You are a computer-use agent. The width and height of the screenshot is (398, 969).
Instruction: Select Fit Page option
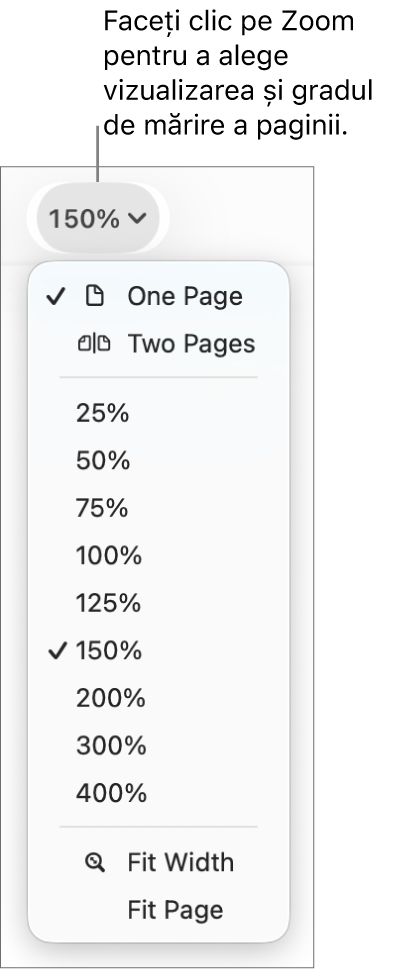pos(158,910)
